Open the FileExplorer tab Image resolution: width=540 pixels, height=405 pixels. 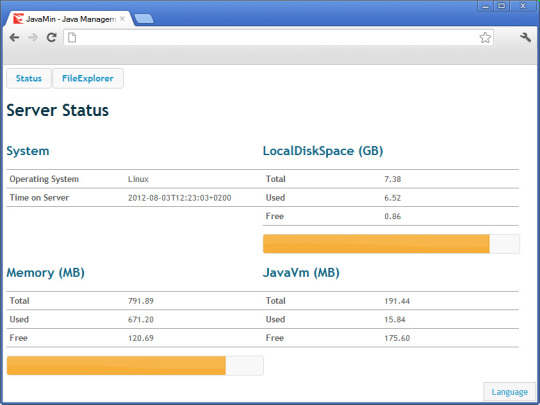[88, 79]
